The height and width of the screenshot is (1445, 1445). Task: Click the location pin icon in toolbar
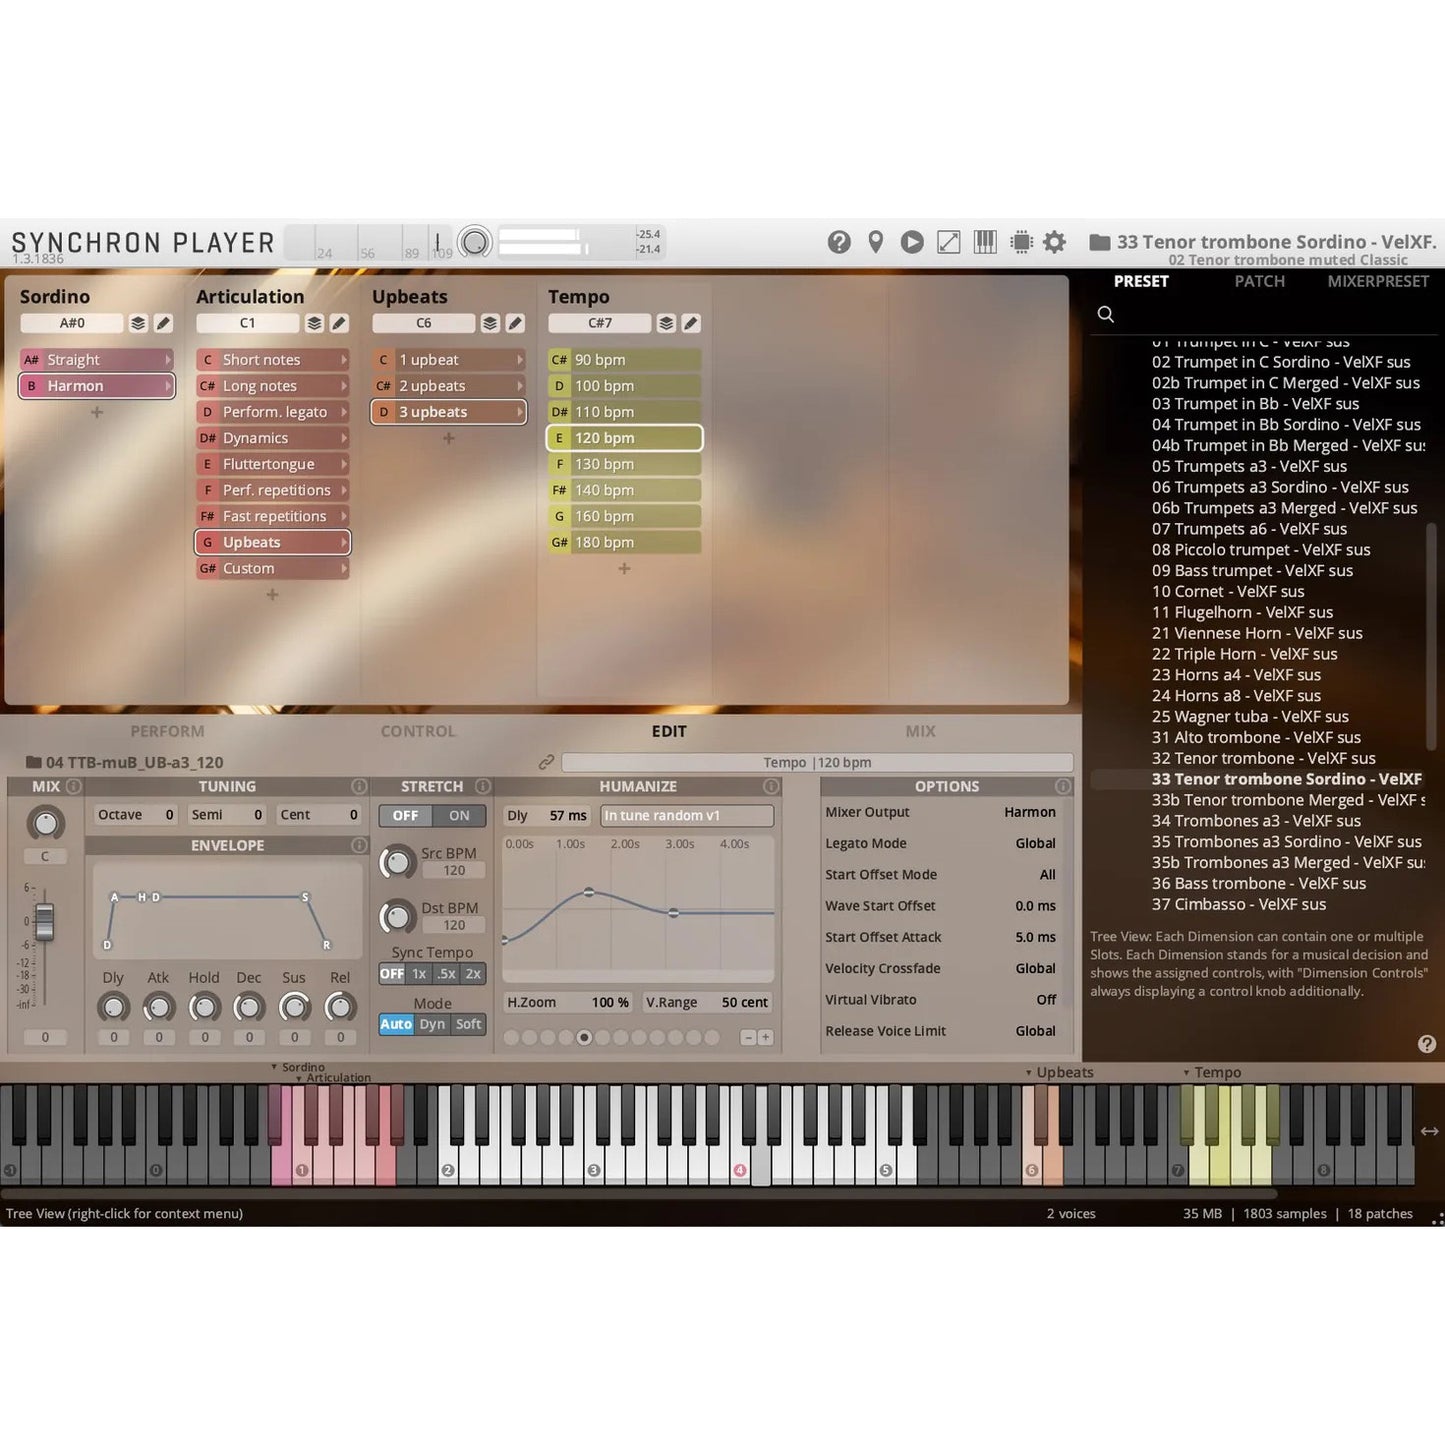(x=875, y=242)
